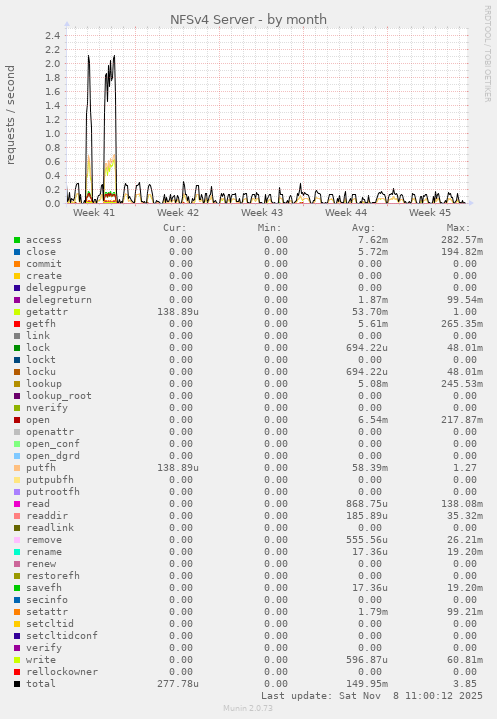Click the Last update timestamp text

pyautogui.click(x=372, y=696)
